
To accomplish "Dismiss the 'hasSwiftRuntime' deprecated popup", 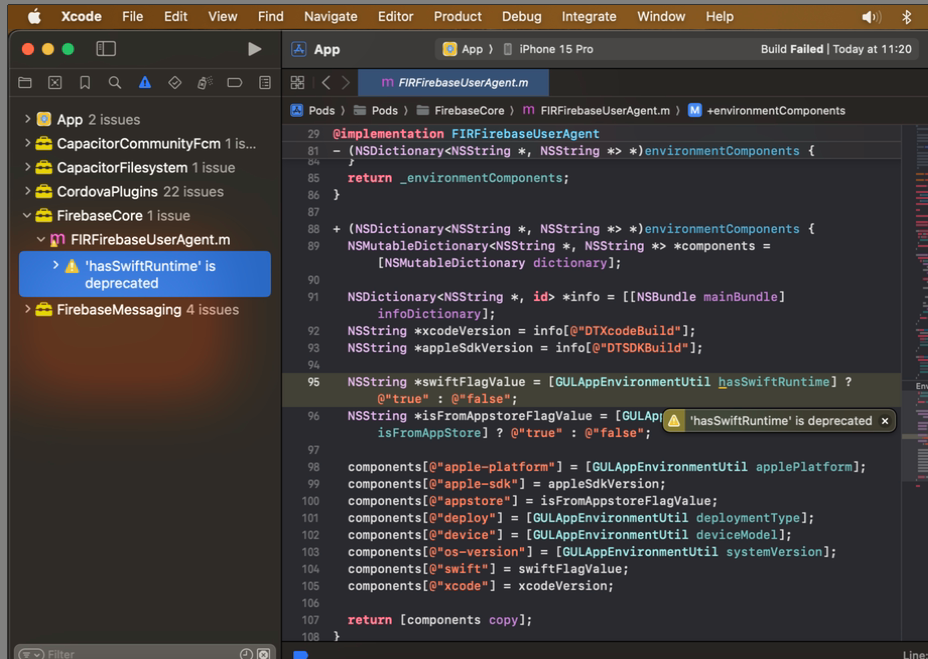I will 885,421.
